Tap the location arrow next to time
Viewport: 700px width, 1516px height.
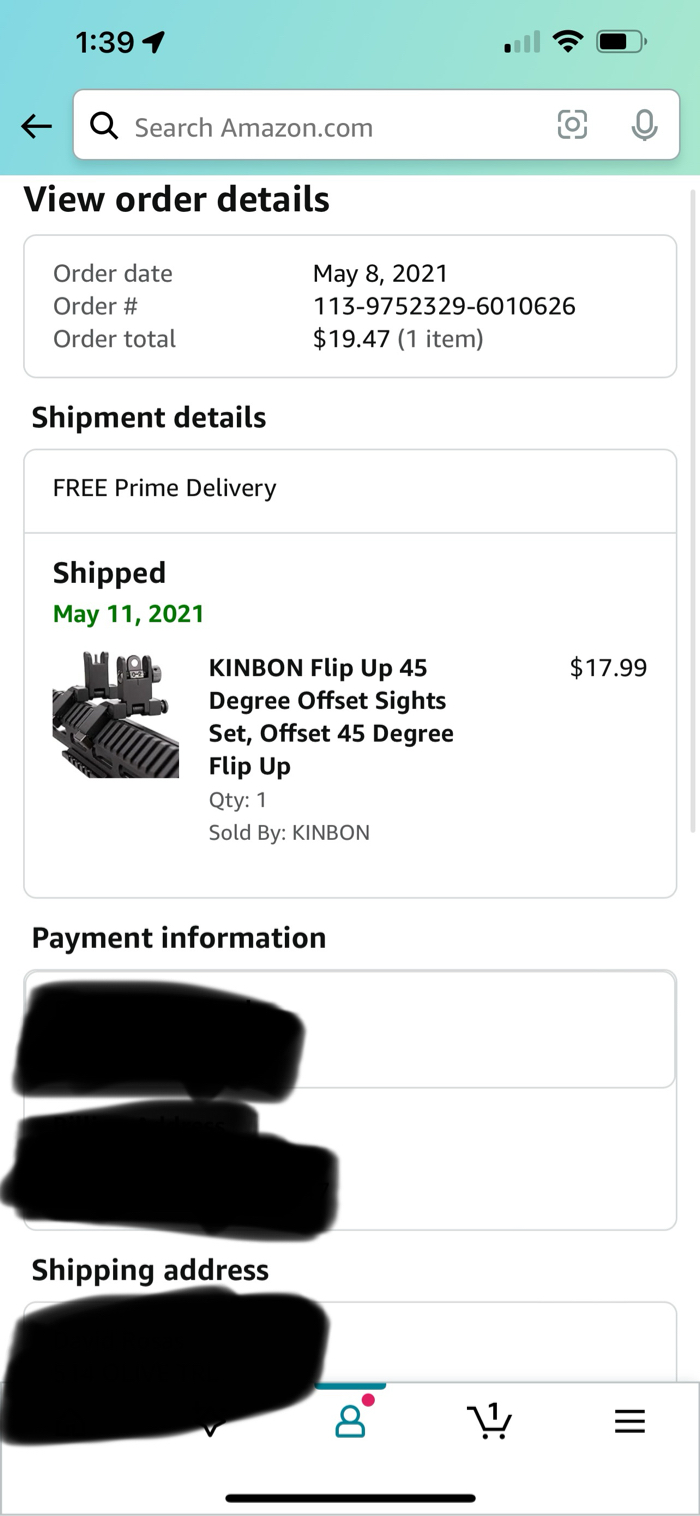pos(154,42)
